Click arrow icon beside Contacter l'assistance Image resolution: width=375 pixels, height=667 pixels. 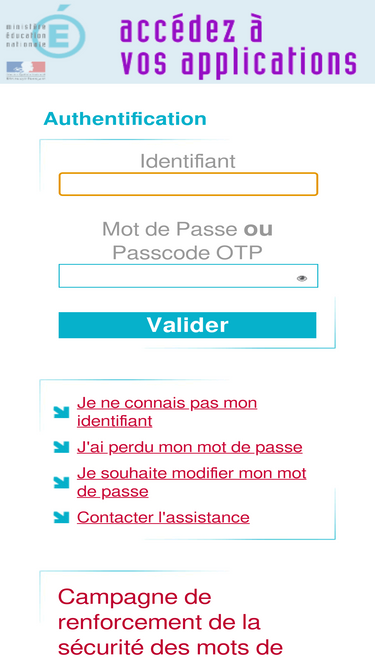61,517
